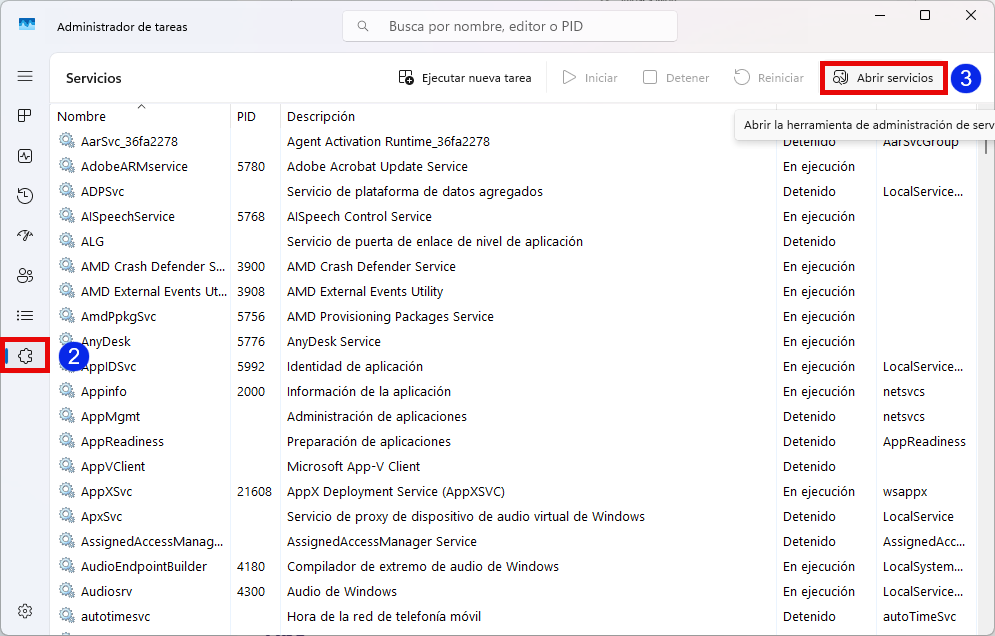The height and width of the screenshot is (636, 995).
Task: Select the autotimesvc service name
Action: tap(115, 616)
